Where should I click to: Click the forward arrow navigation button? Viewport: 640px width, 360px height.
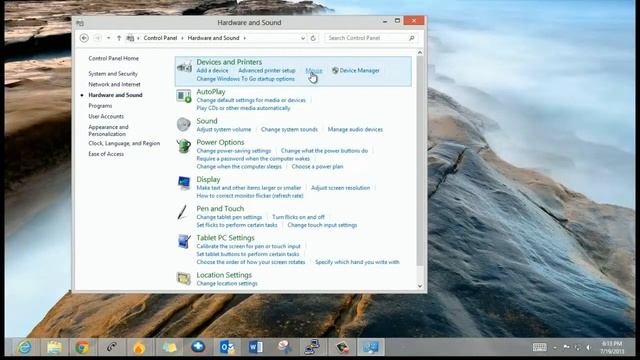(98, 38)
